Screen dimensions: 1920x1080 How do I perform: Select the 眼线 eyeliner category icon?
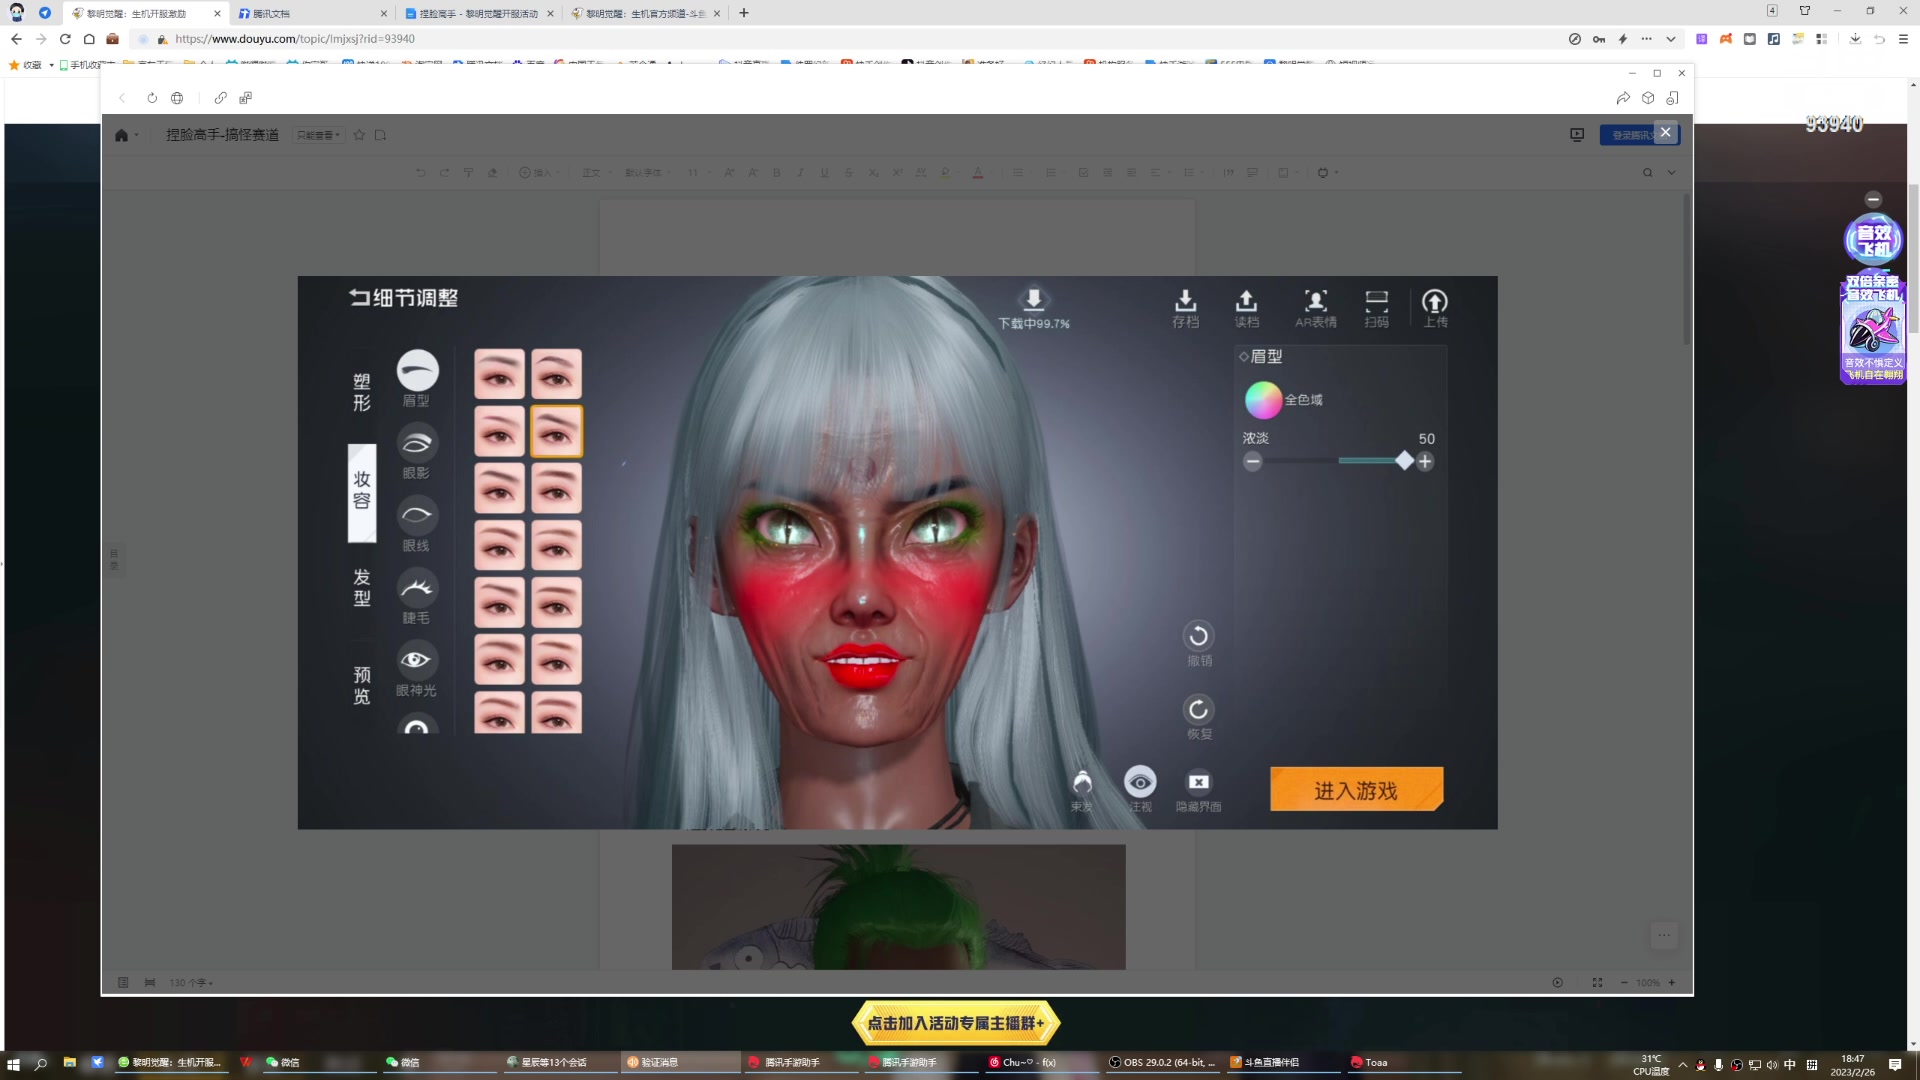[x=417, y=516]
